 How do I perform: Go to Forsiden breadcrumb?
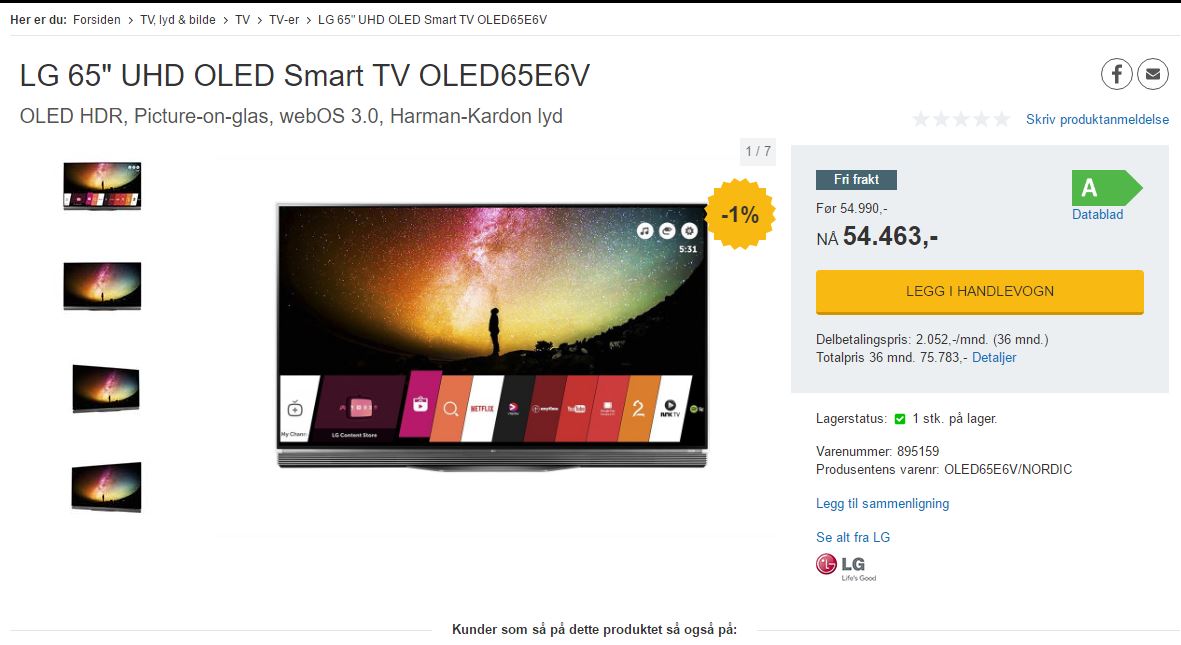click(x=96, y=20)
